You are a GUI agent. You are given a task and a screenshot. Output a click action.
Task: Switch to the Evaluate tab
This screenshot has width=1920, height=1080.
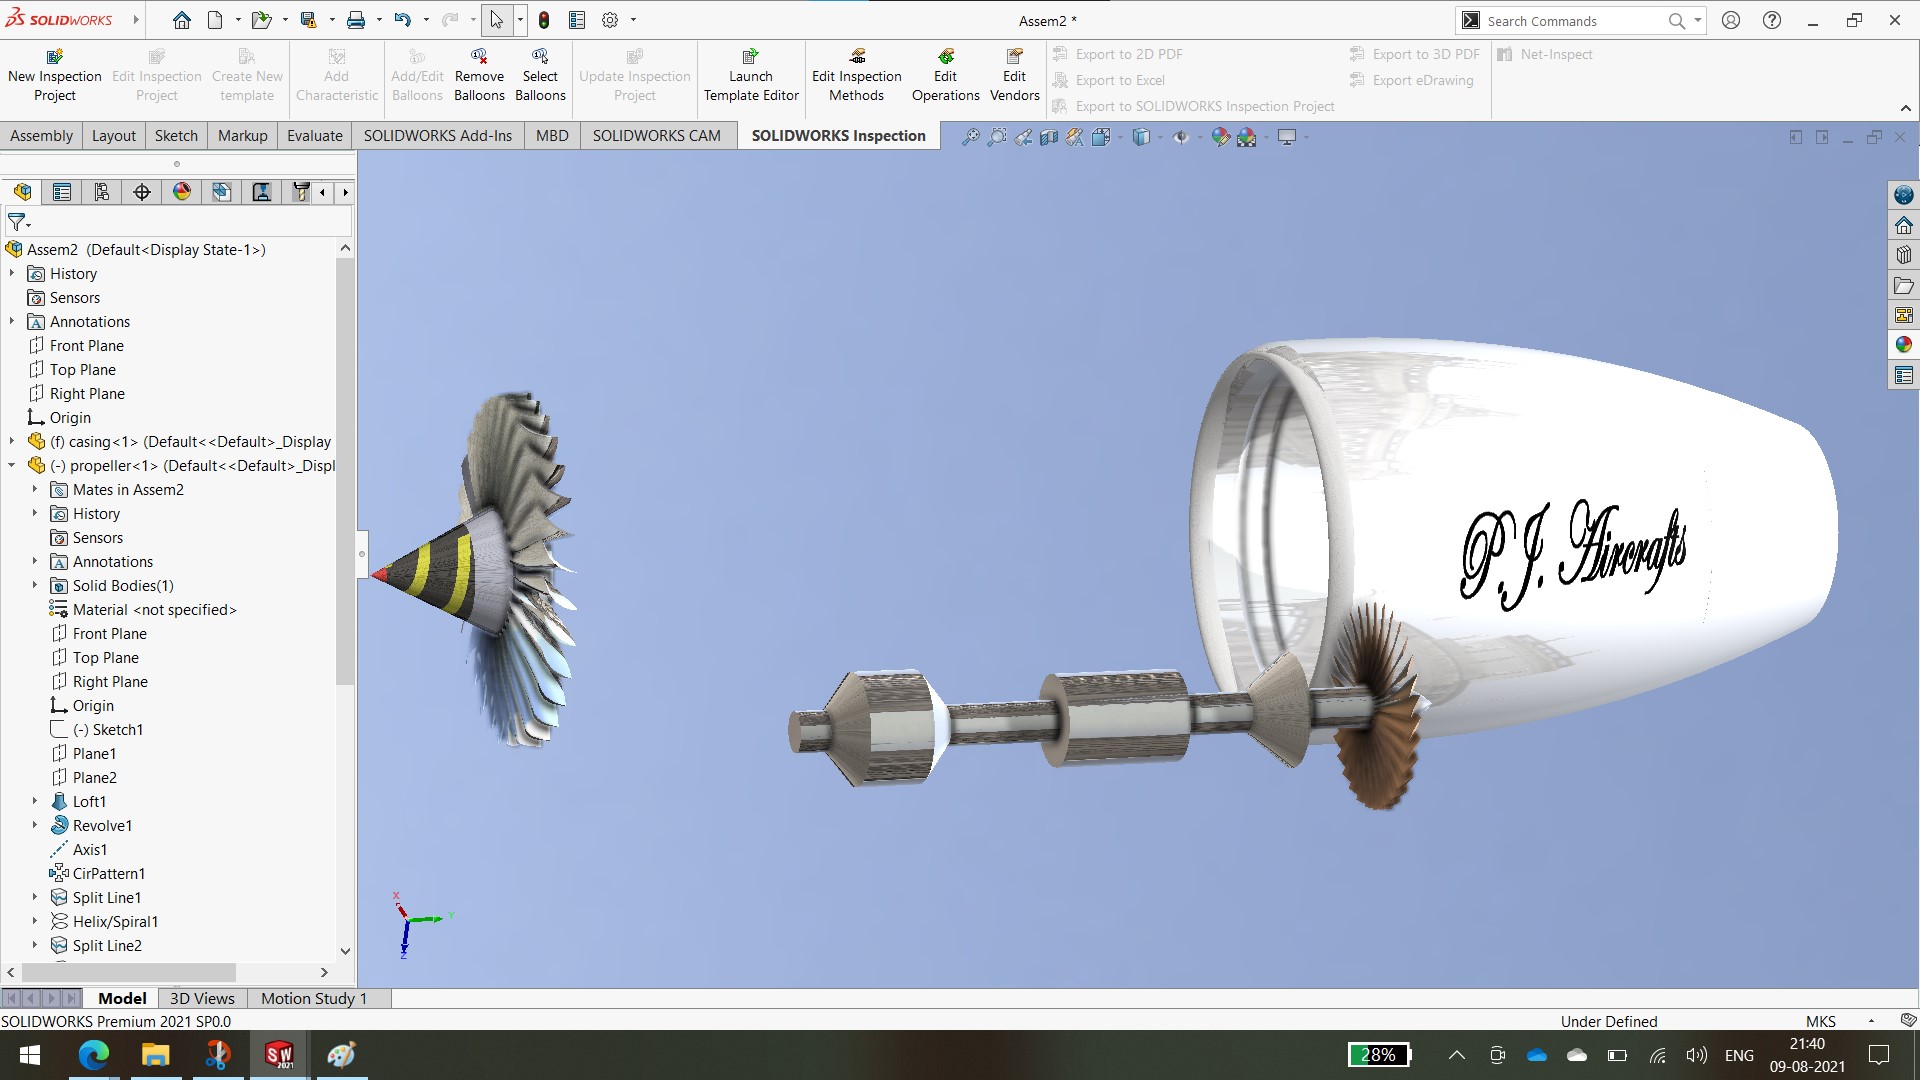pos(314,136)
